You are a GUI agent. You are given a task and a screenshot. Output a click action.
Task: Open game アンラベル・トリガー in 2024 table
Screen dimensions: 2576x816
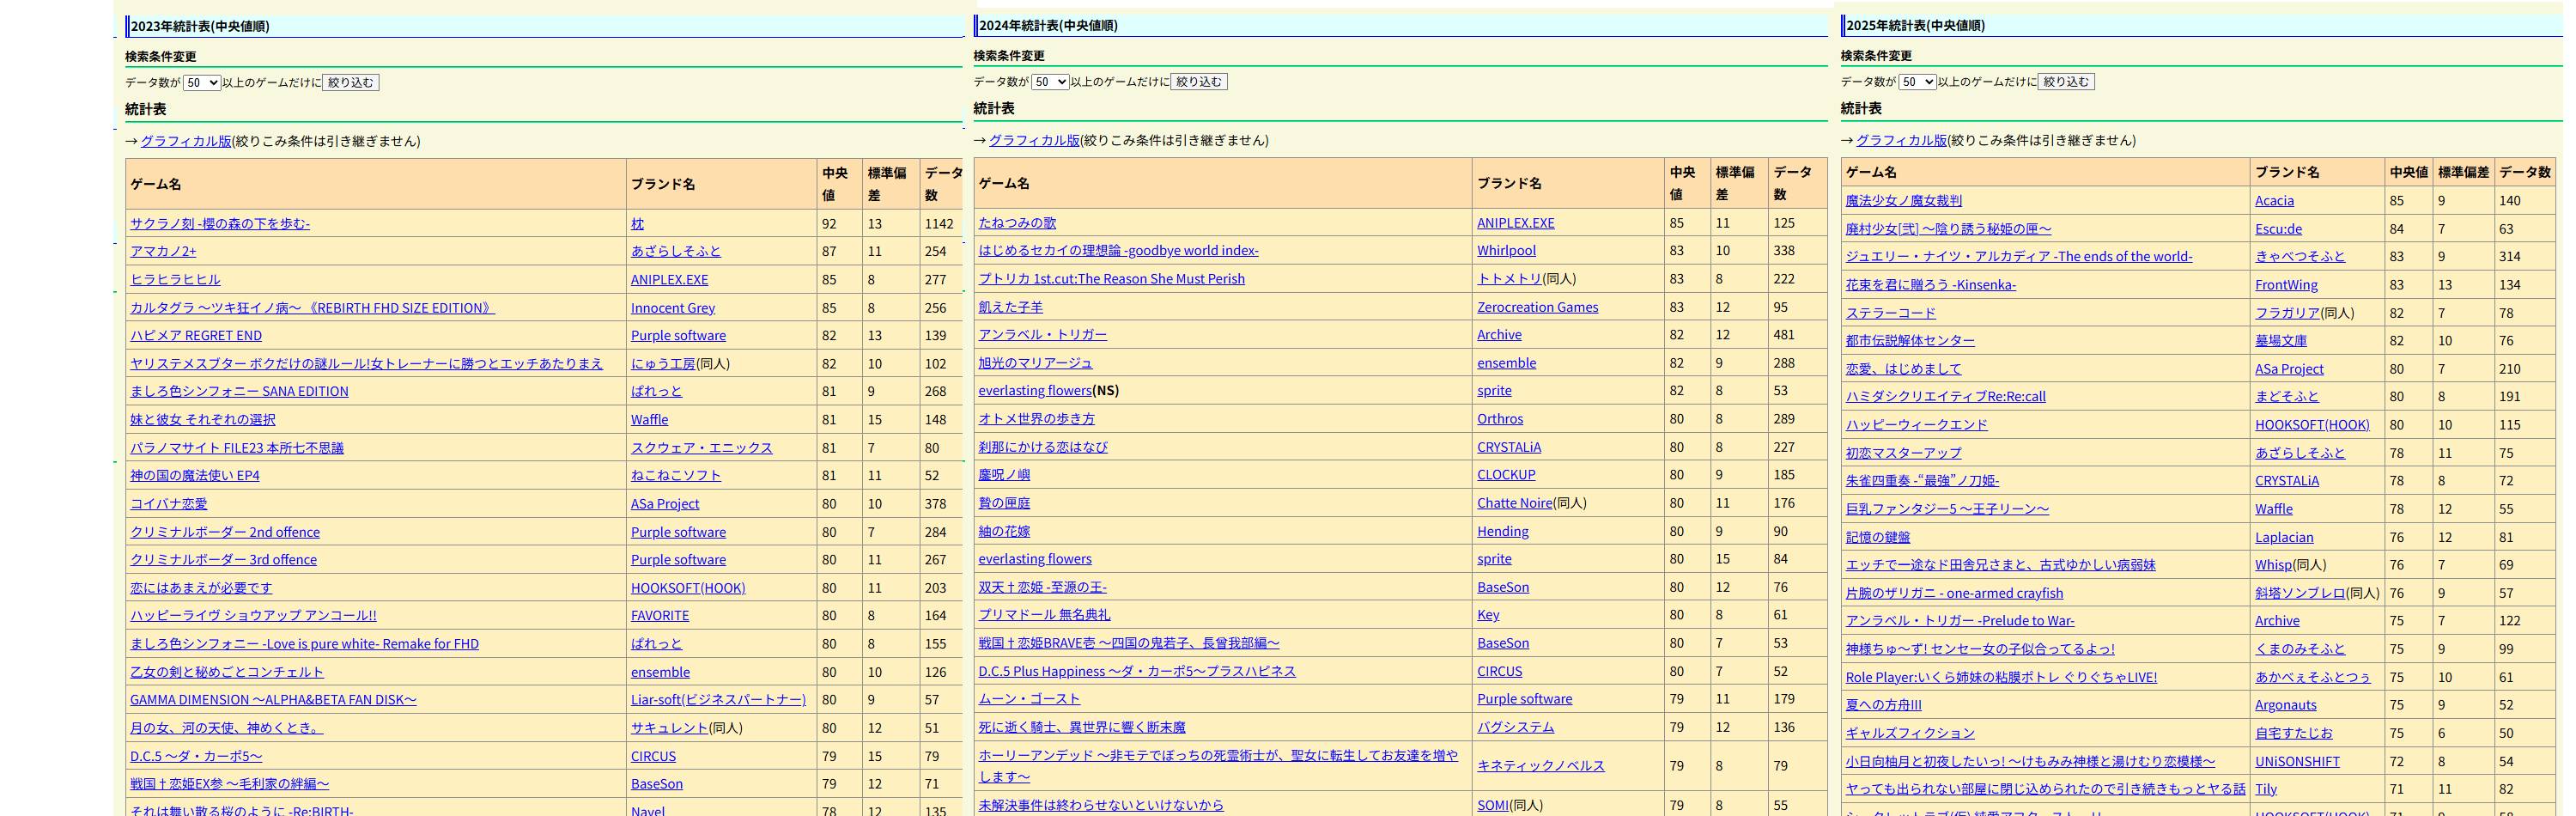coord(1042,335)
